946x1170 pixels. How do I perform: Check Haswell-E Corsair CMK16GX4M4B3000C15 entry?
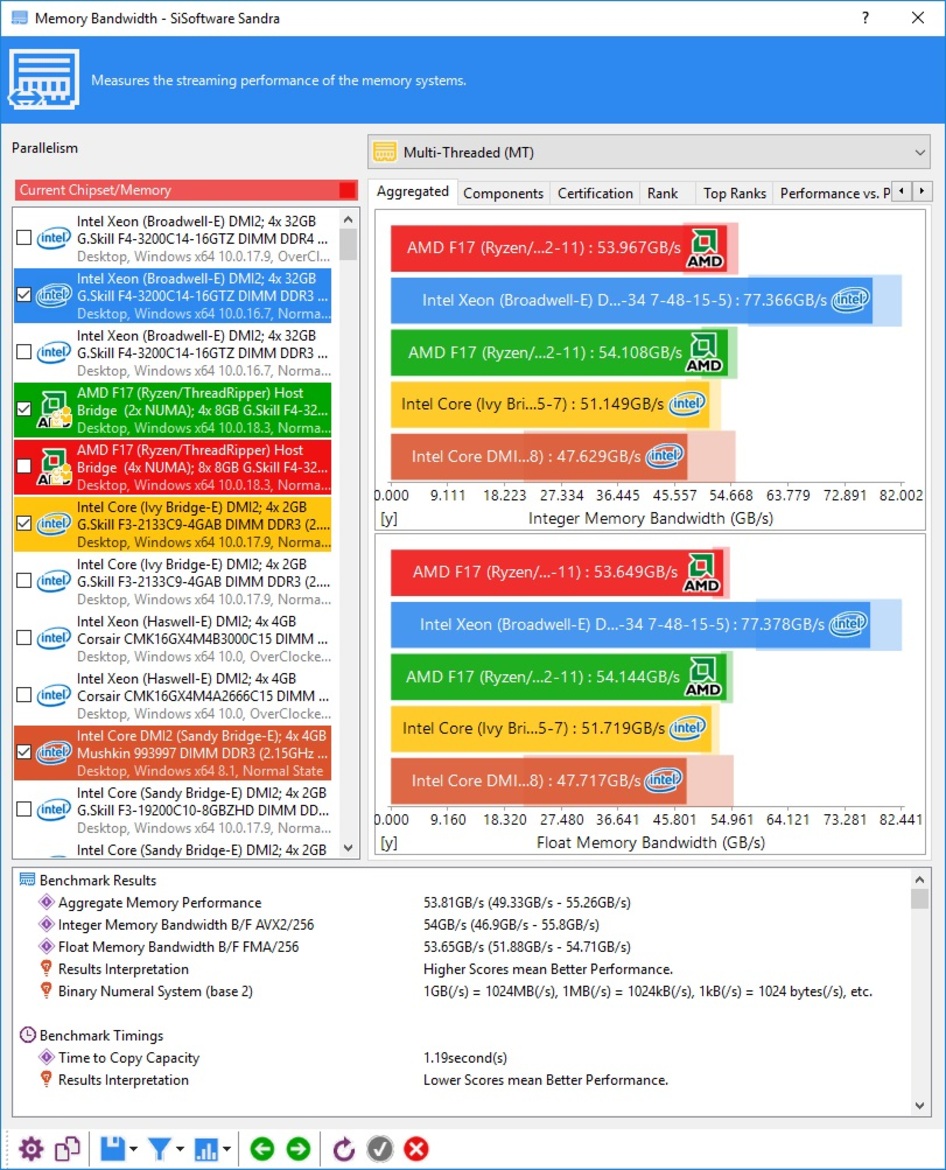[x=24, y=637]
